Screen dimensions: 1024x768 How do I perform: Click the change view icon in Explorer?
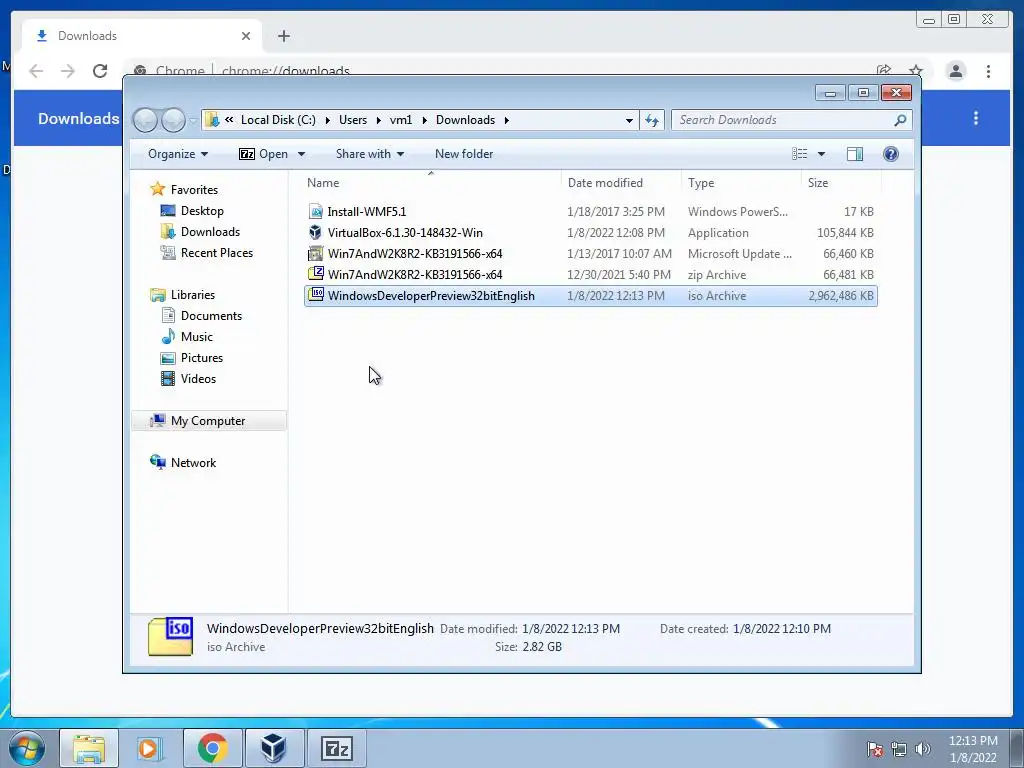799,154
